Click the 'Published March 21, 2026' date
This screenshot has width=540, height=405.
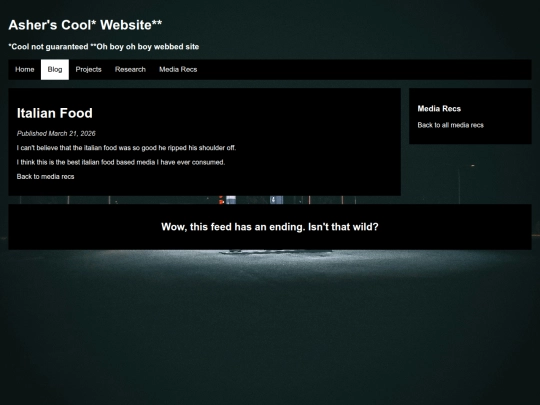pyautogui.click(x=56, y=134)
